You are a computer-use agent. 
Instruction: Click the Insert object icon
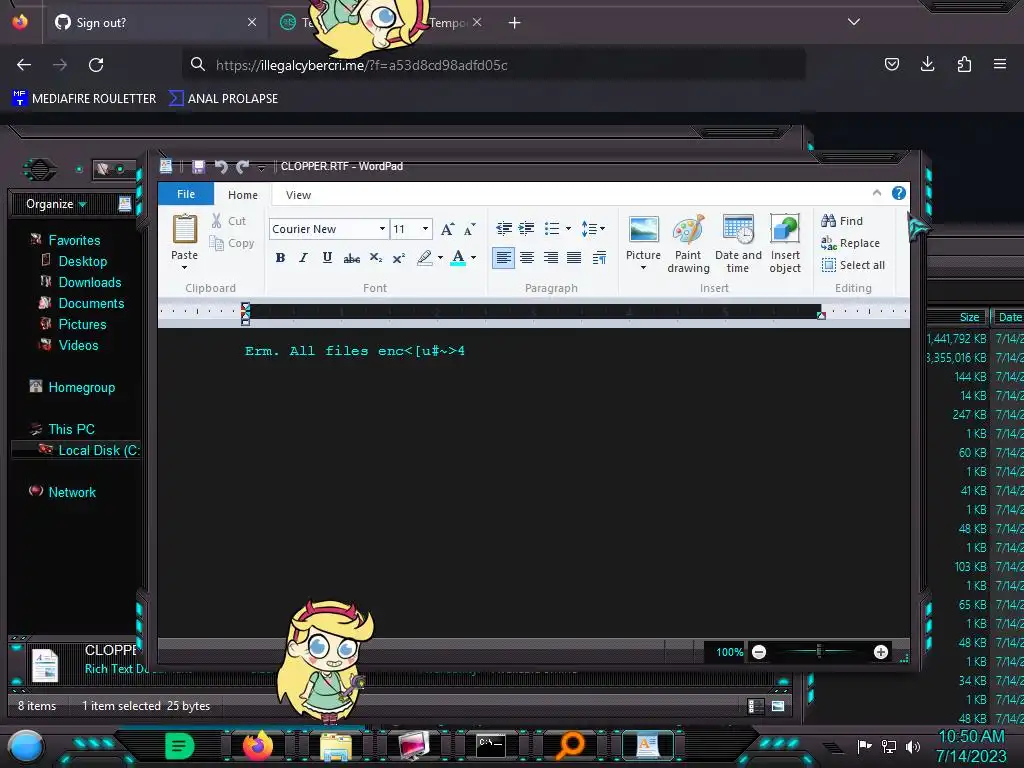tap(785, 229)
